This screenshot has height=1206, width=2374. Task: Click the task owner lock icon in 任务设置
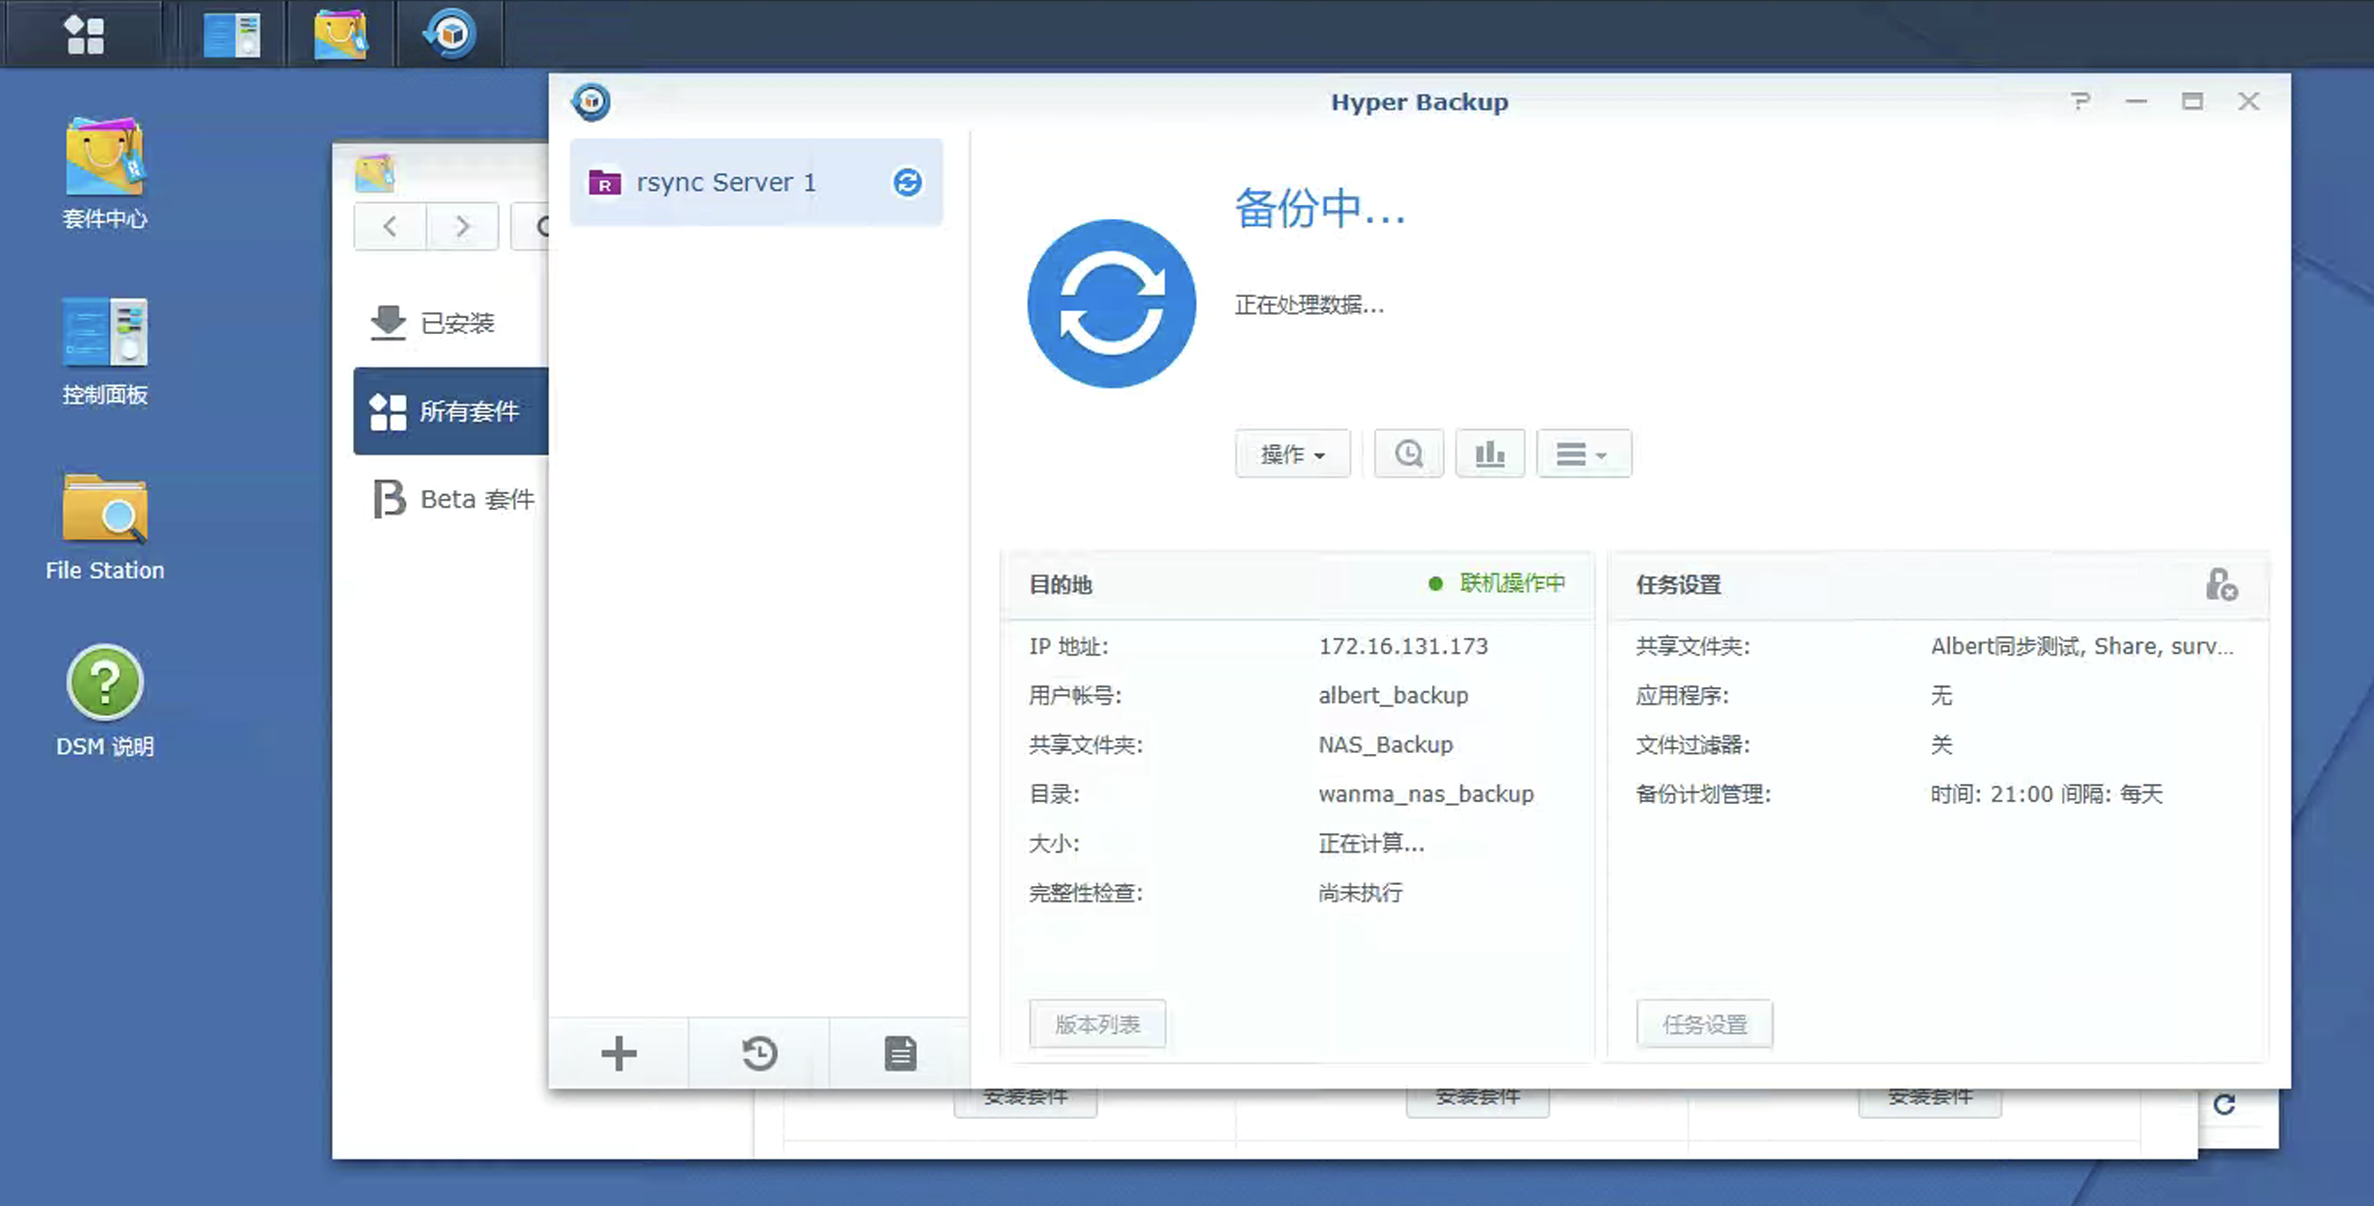[2221, 584]
